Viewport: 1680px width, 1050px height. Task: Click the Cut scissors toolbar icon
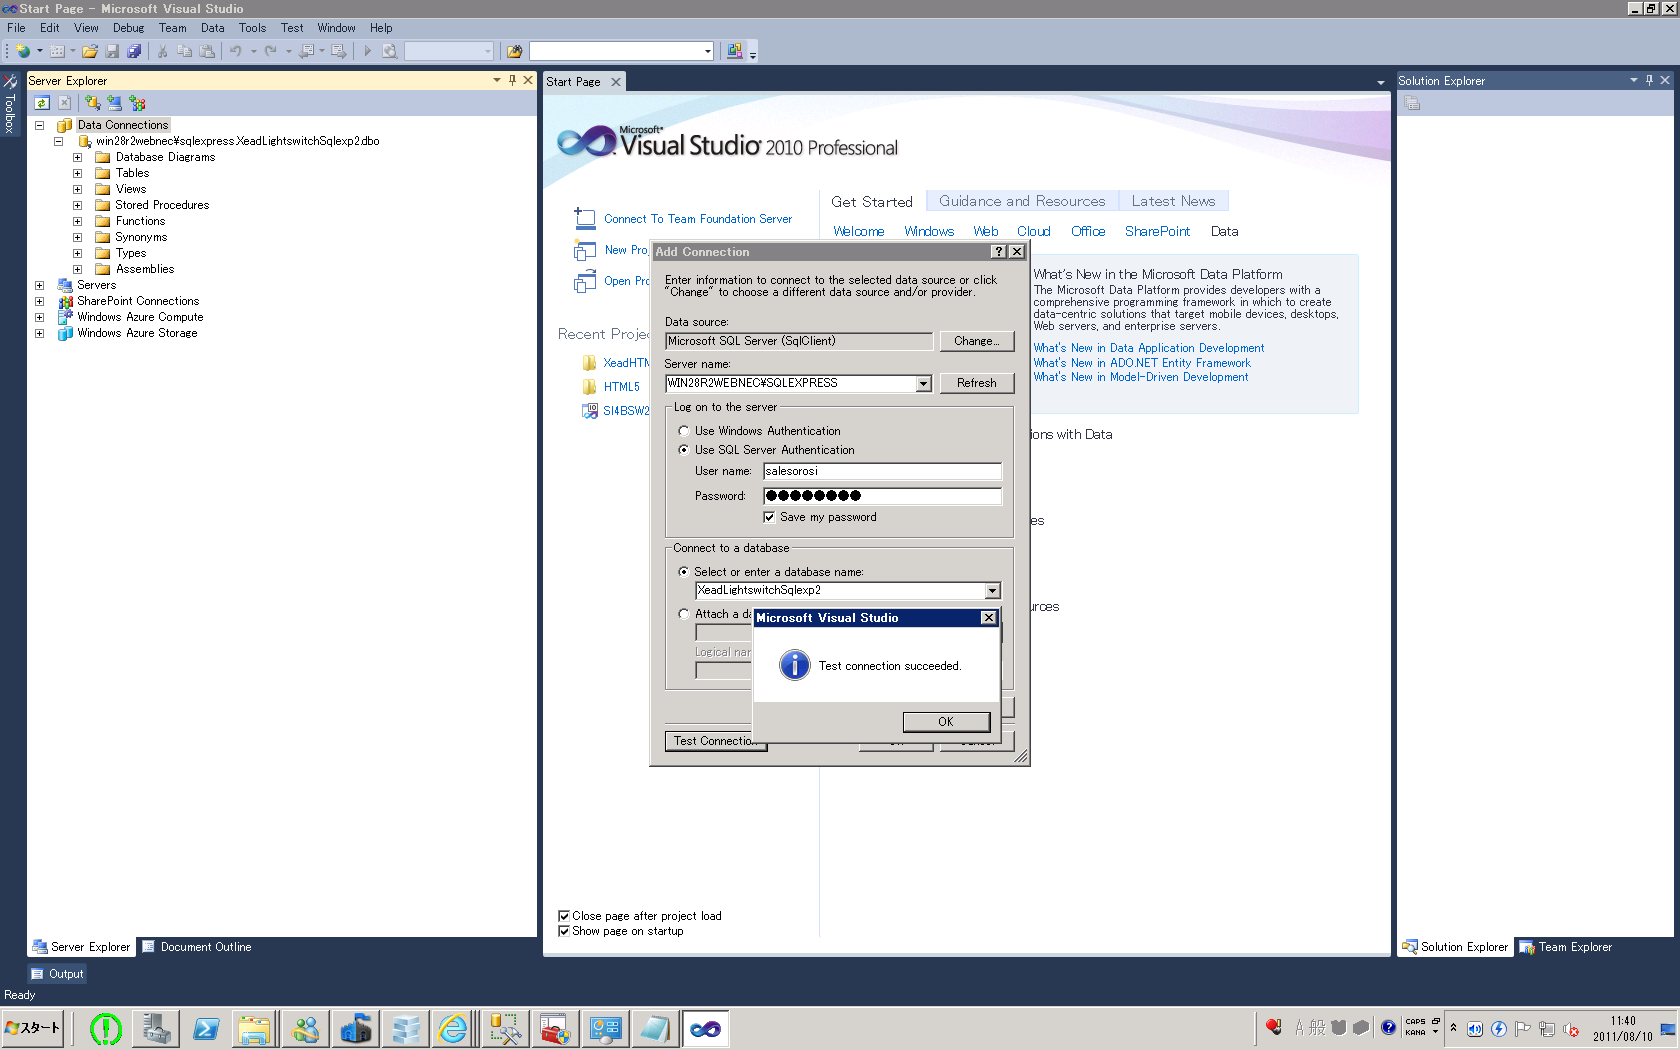[x=162, y=51]
